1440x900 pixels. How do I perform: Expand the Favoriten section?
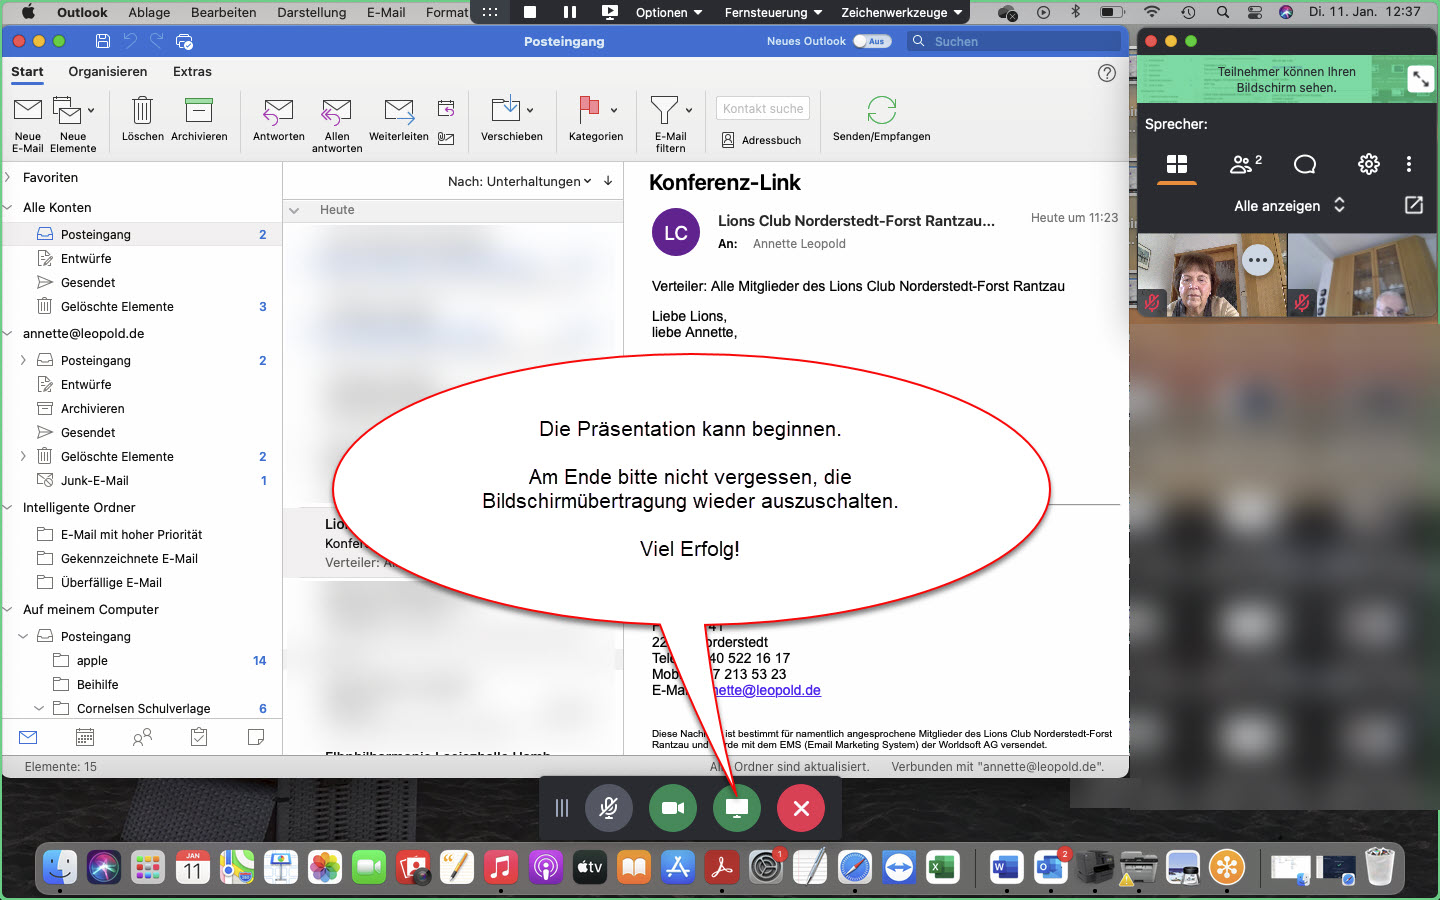(8, 177)
